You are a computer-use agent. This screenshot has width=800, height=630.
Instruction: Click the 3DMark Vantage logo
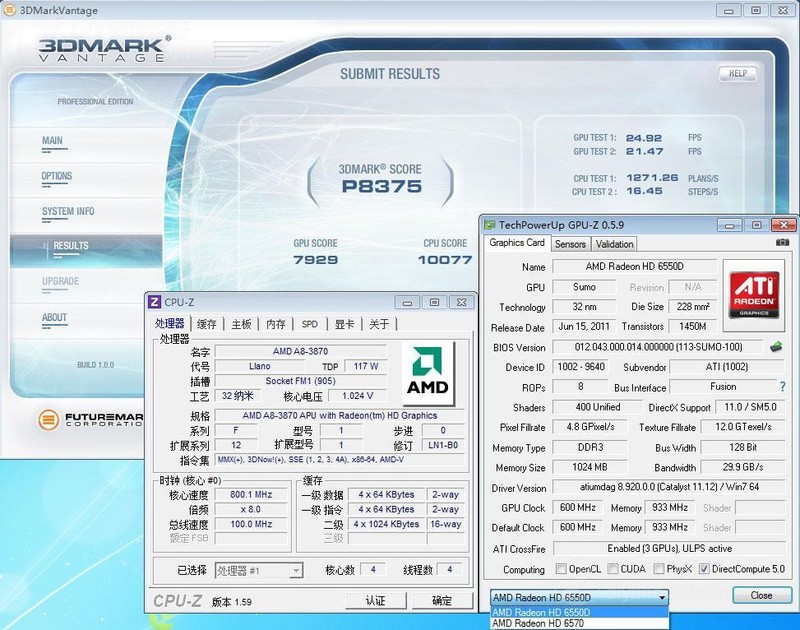pyautogui.click(x=105, y=49)
